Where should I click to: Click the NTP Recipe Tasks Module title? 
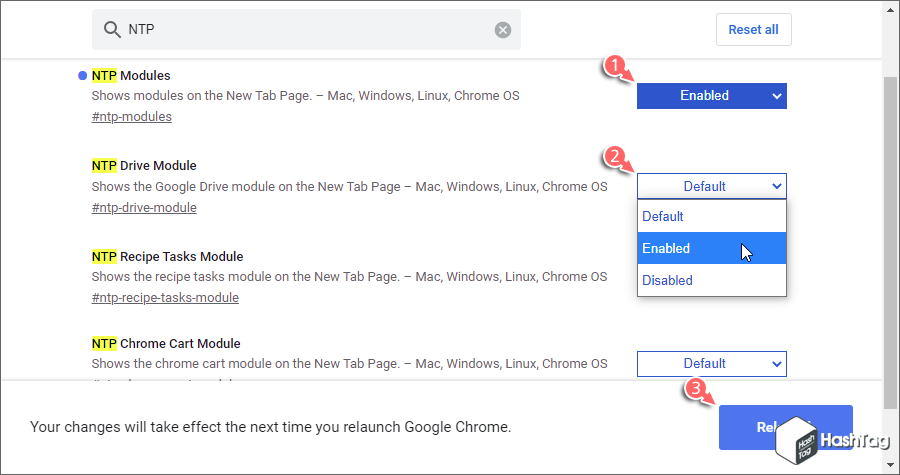click(168, 256)
